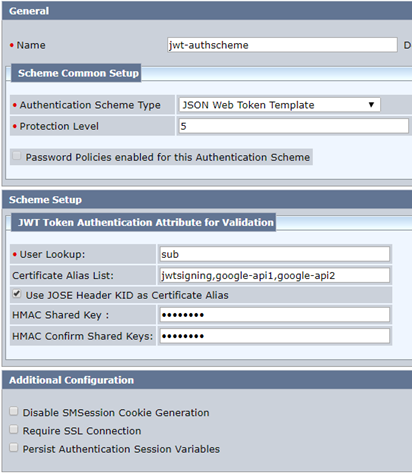Click the dropdown arrow beside JSON Web Token Template
The width and height of the screenshot is (412, 473).
coord(371,105)
